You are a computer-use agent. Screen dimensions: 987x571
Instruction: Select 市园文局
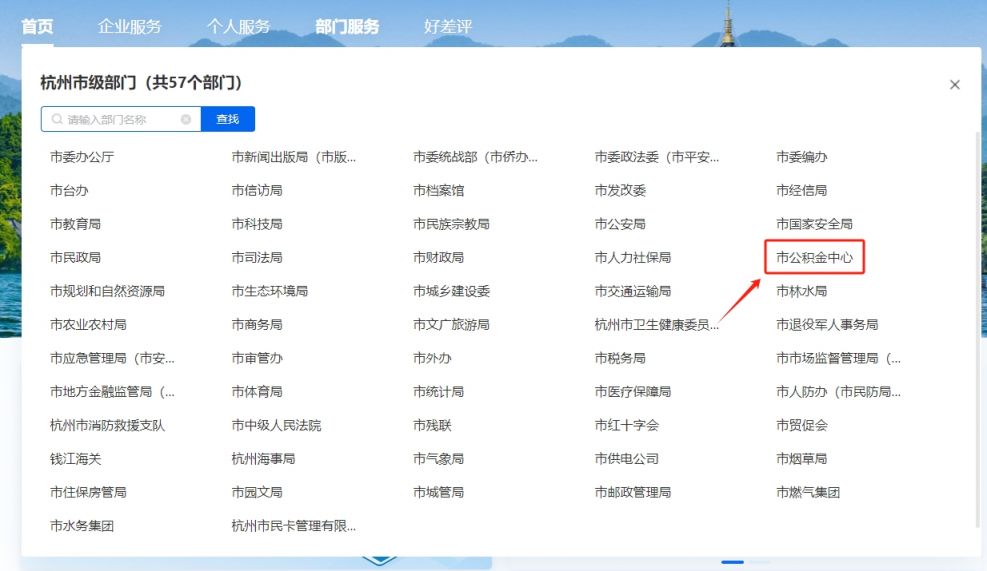click(x=257, y=492)
